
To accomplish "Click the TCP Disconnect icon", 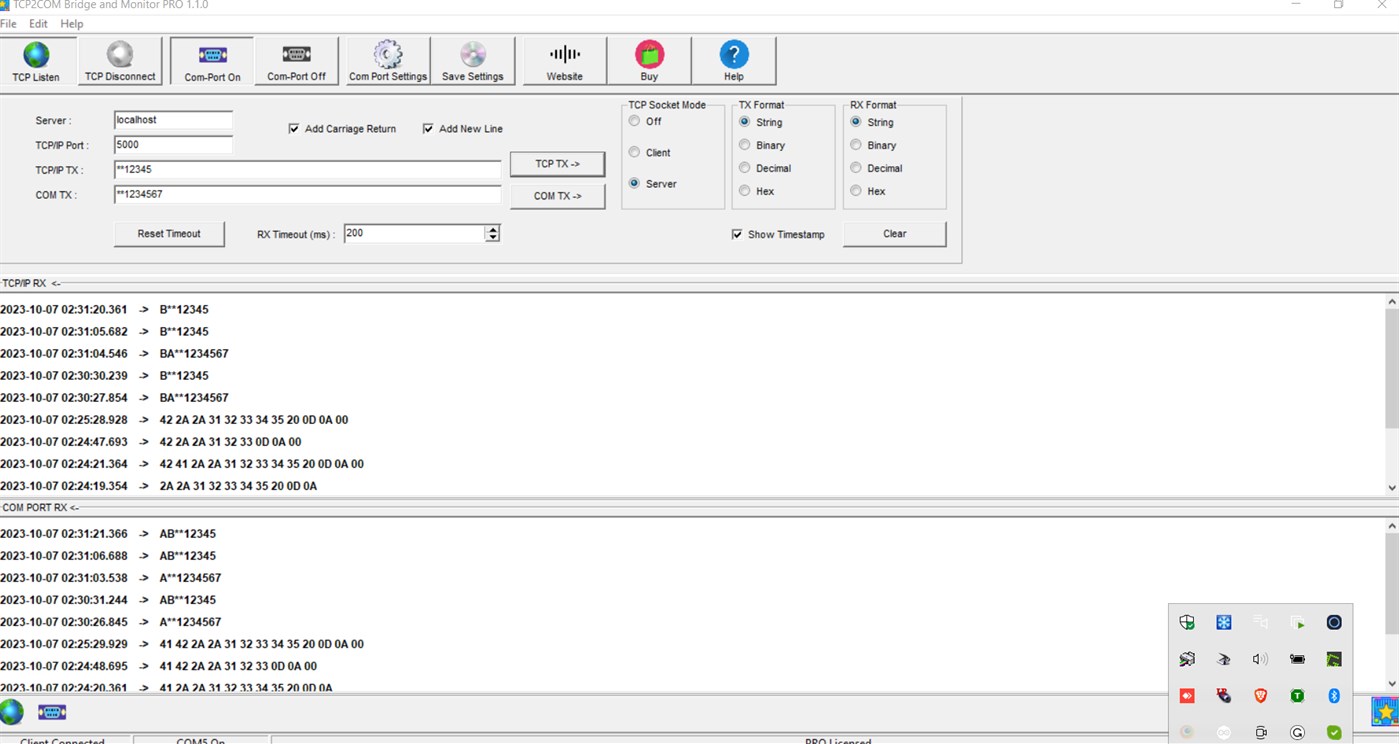I will pos(119,55).
